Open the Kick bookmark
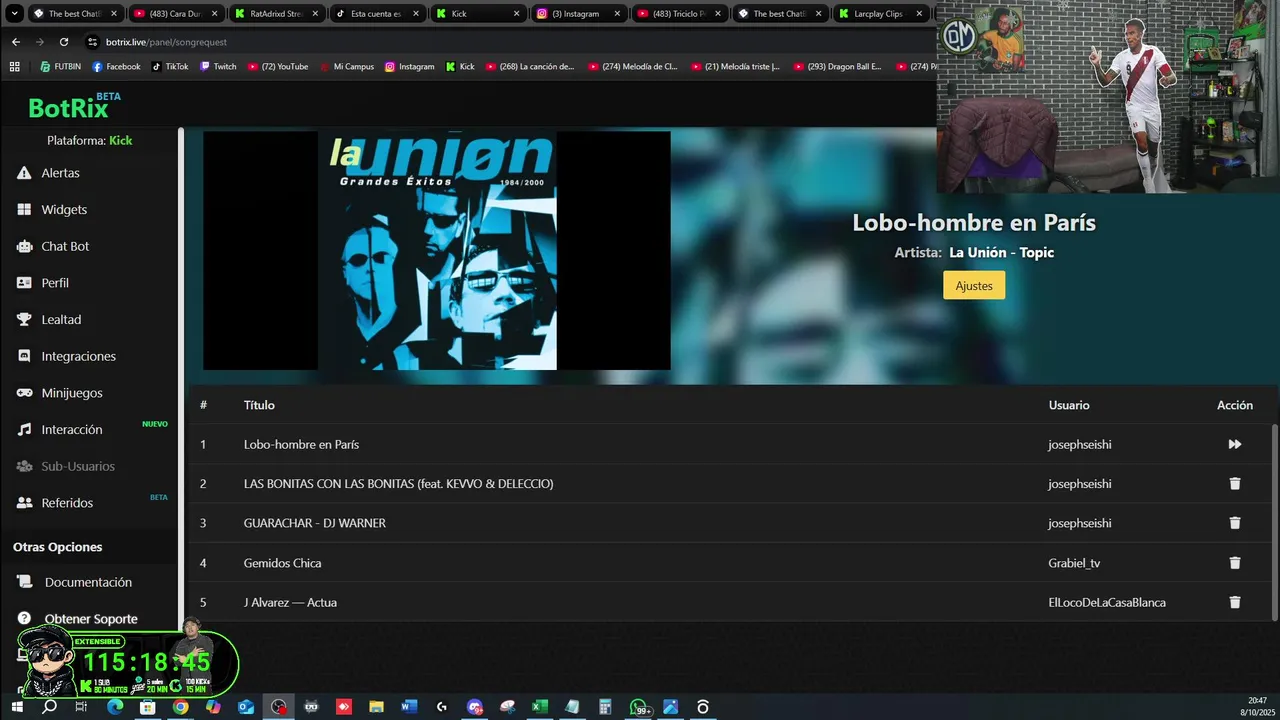Viewport: 1280px width, 720px height. point(460,67)
